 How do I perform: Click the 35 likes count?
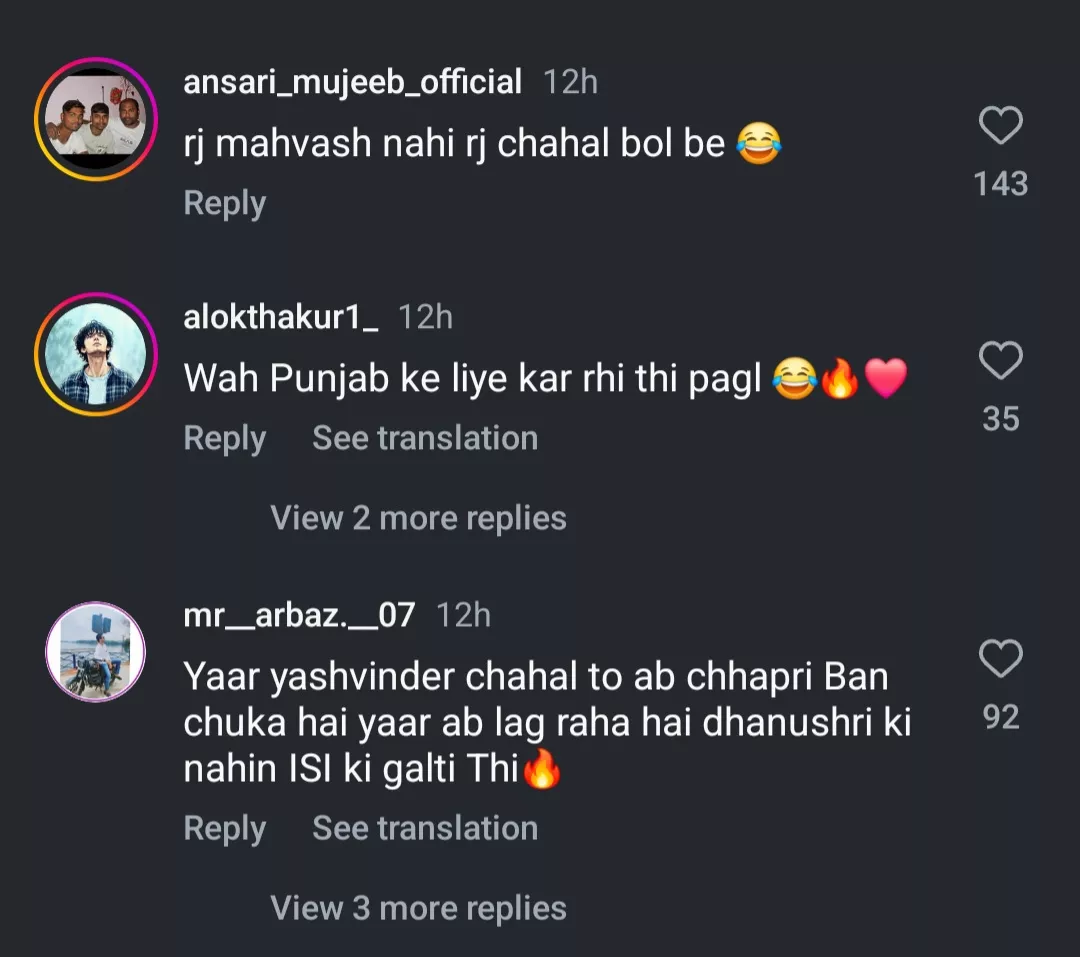1000,419
